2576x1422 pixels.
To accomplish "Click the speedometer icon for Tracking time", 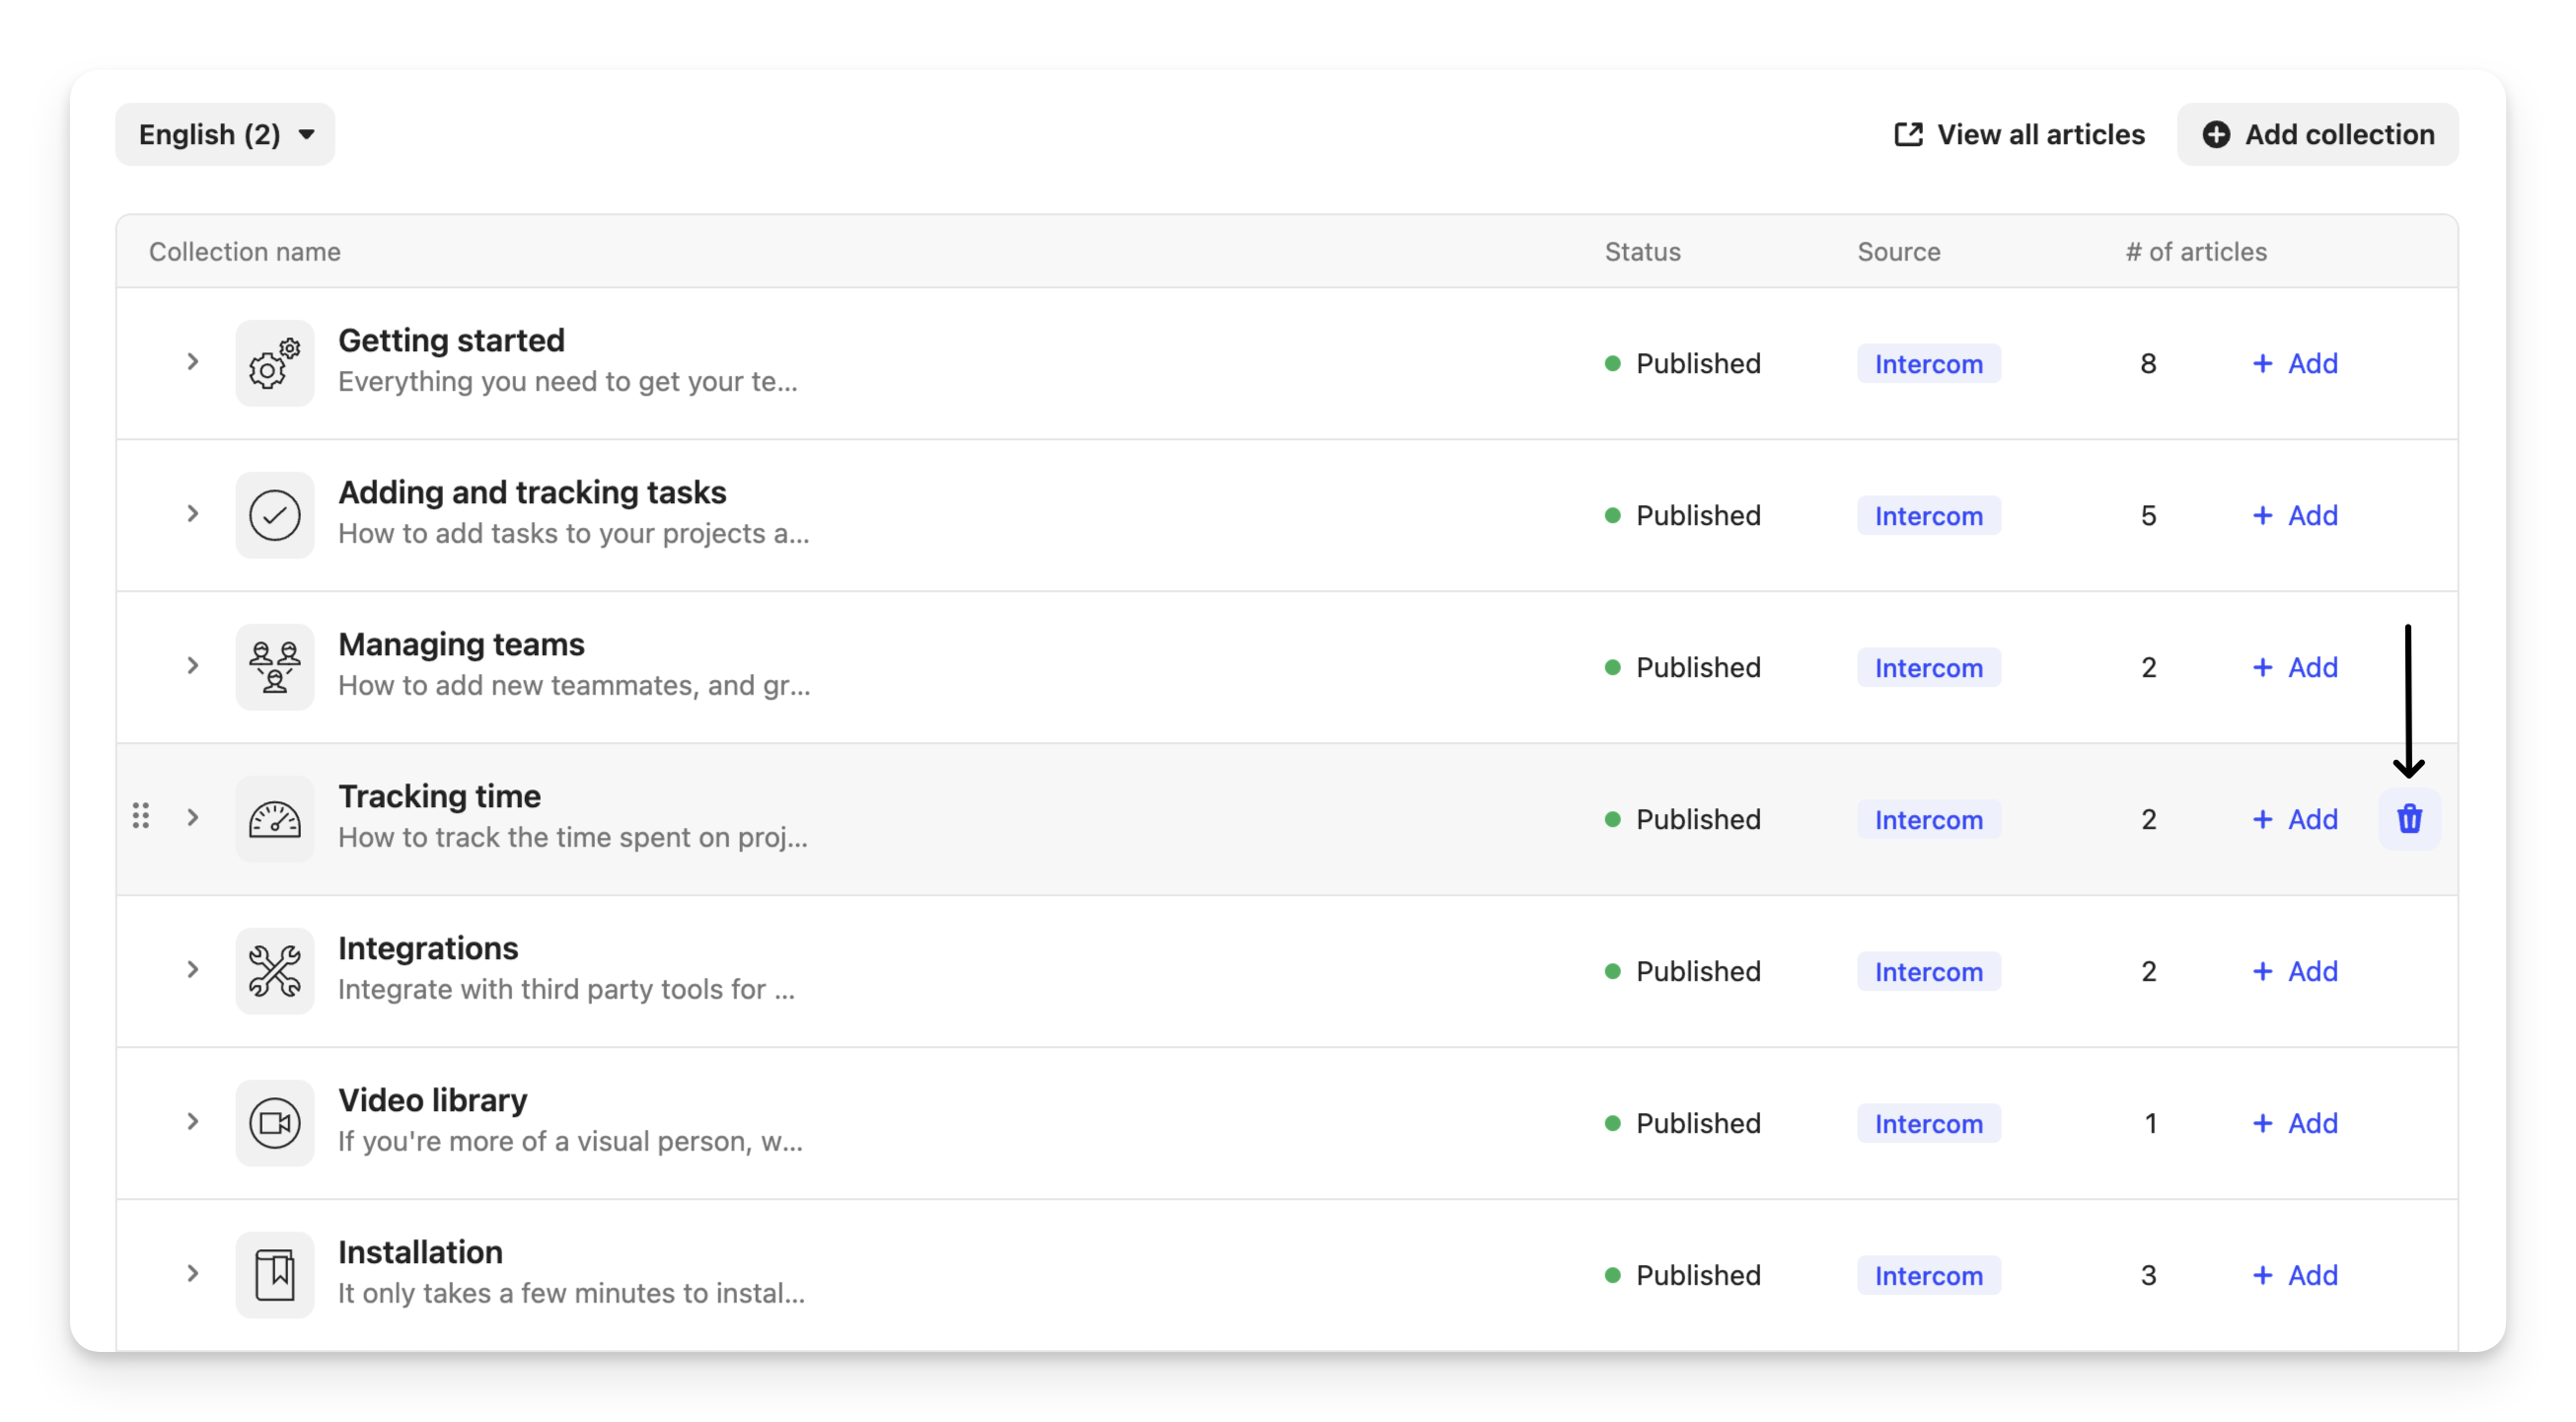I will (275, 819).
